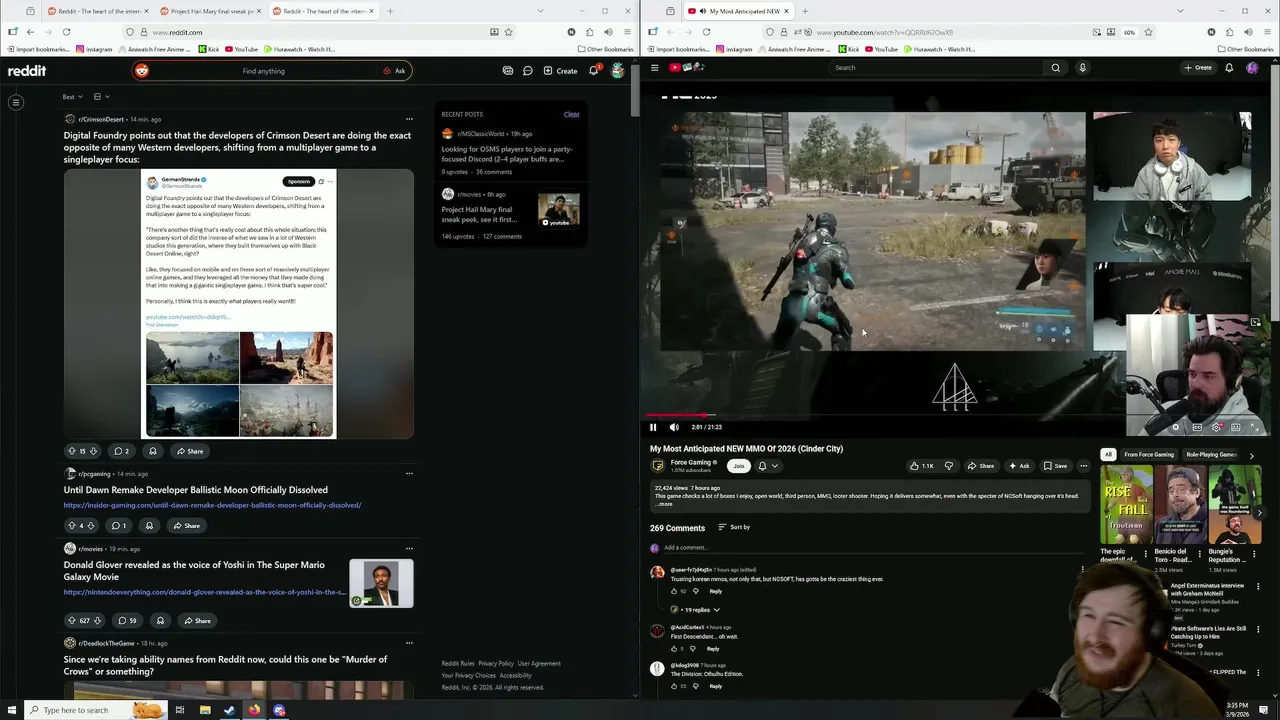
Task: Upvote the Until Dawn Remake post
Action: coord(71,526)
